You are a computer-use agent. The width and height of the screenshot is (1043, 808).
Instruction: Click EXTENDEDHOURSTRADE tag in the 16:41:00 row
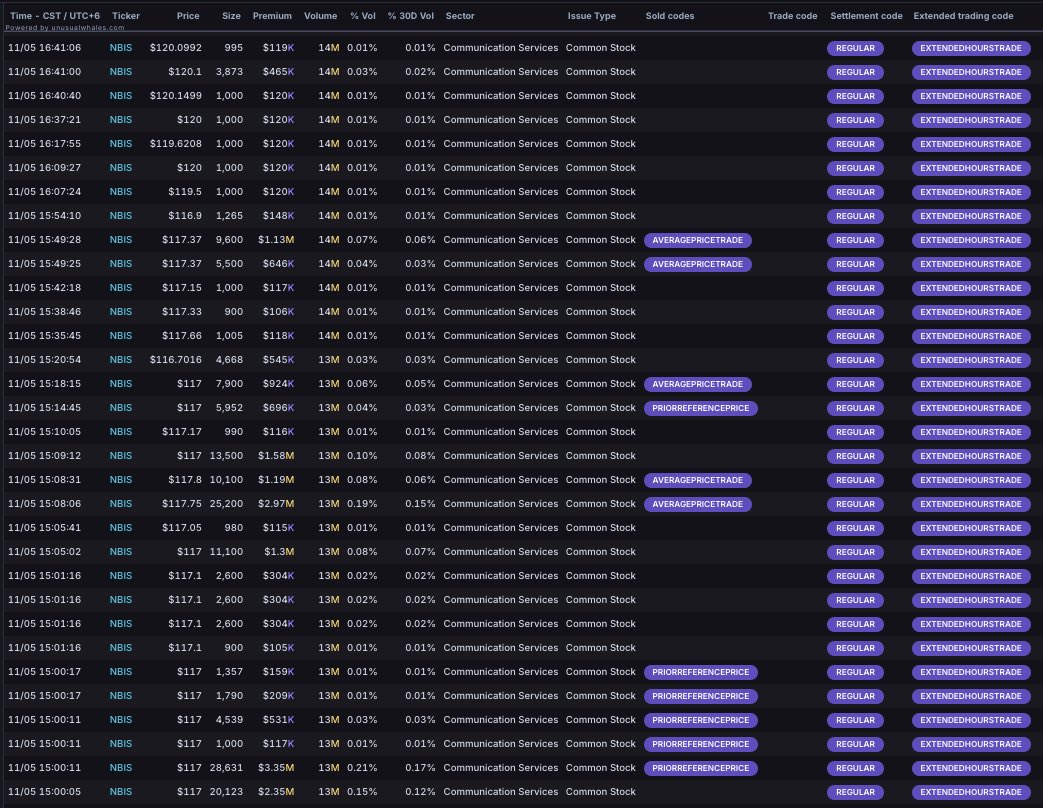pos(971,72)
